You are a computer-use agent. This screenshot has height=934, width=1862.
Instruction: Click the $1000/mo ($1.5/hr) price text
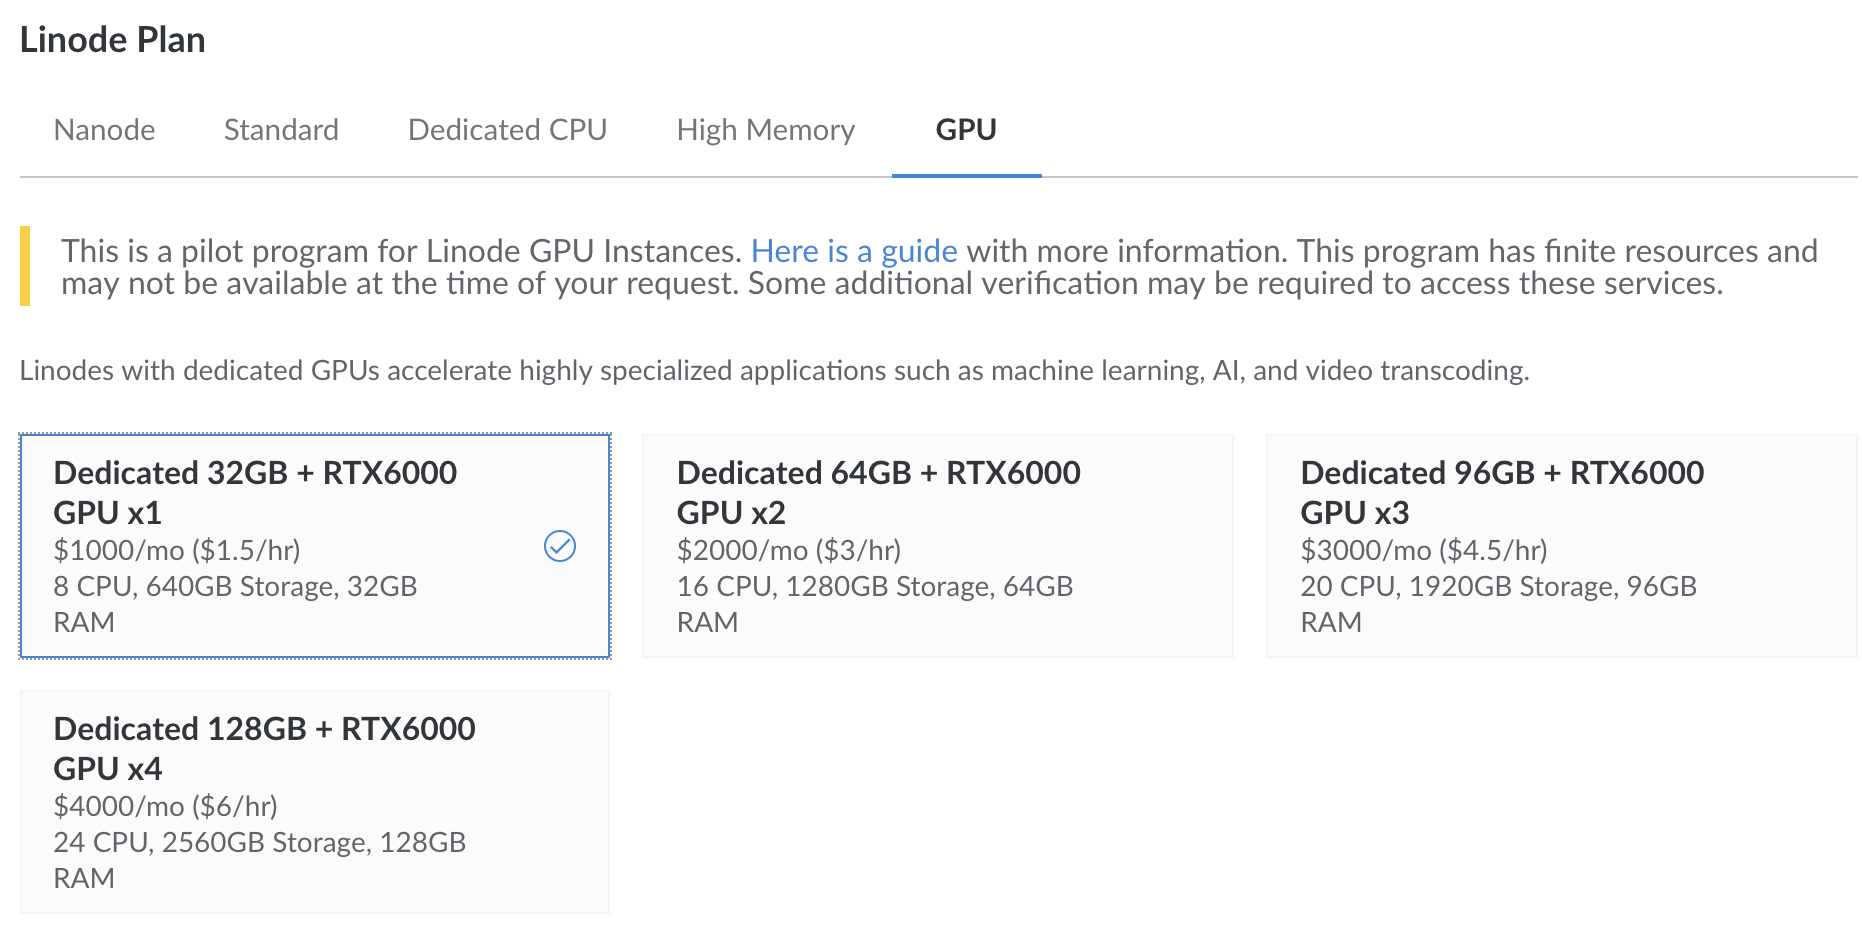click(177, 550)
